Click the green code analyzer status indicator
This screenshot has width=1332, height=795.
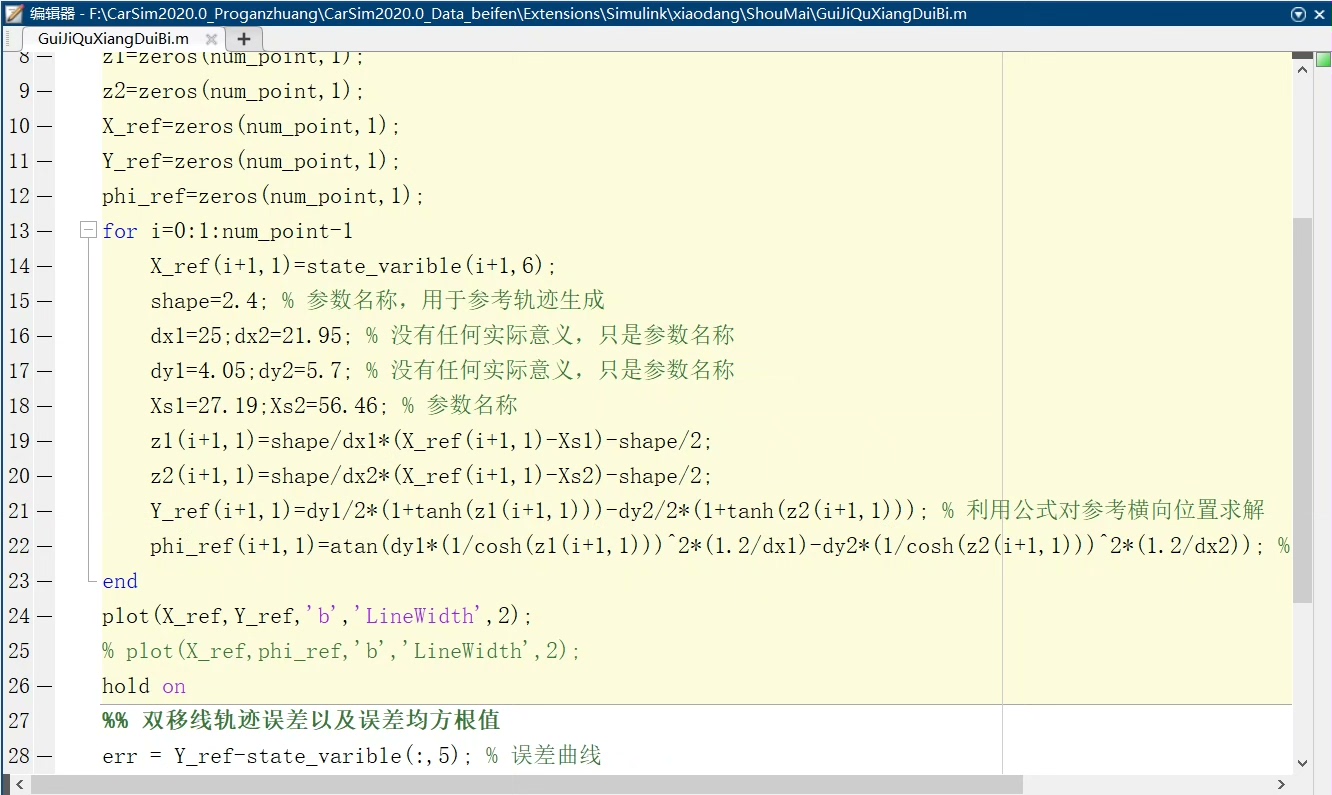pos(1323,59)
